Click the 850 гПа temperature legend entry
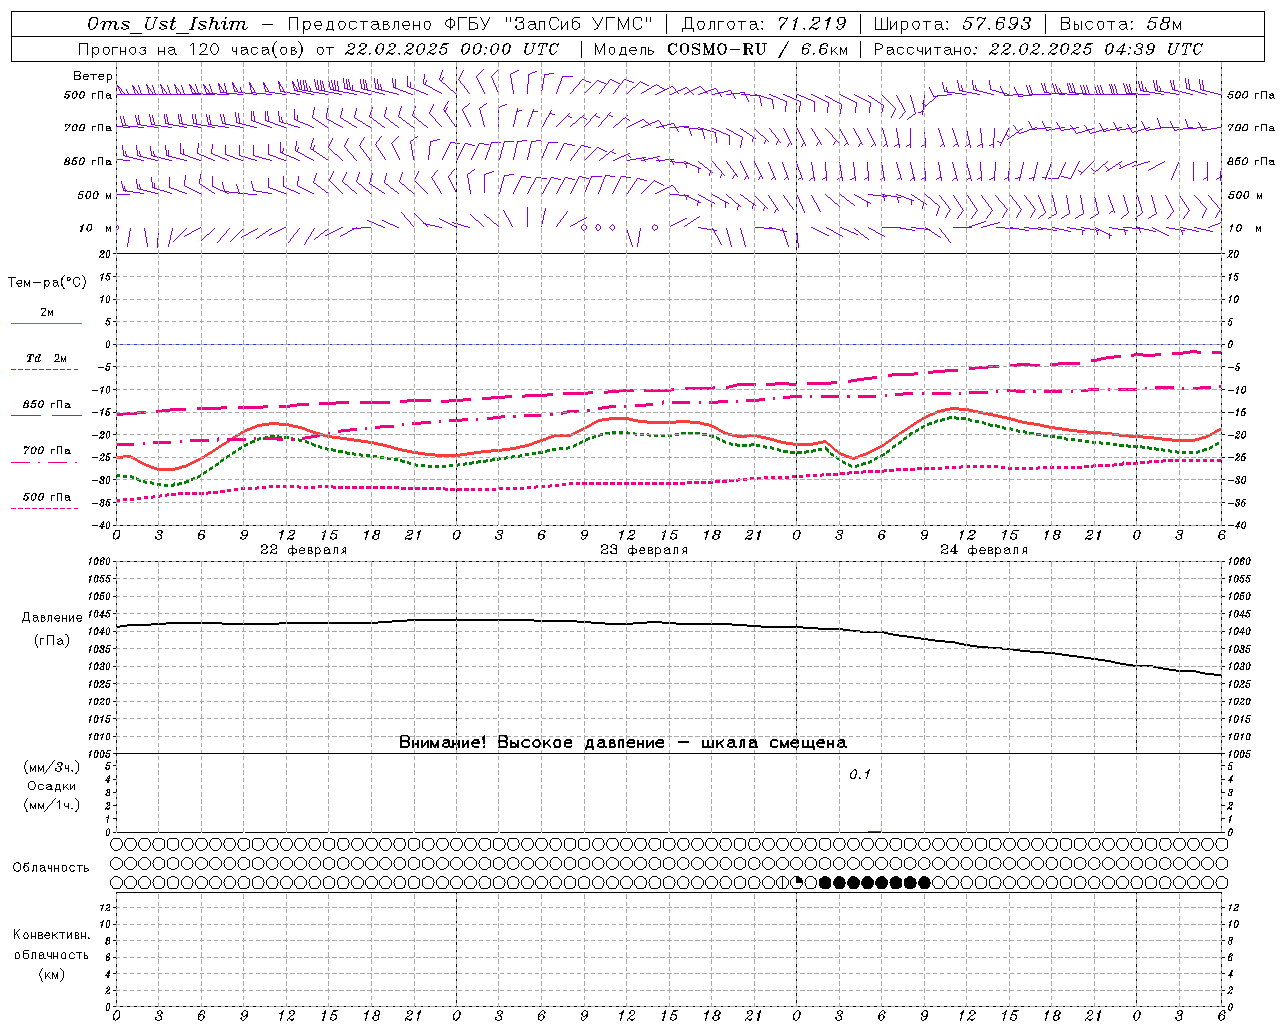 [46, 405]
